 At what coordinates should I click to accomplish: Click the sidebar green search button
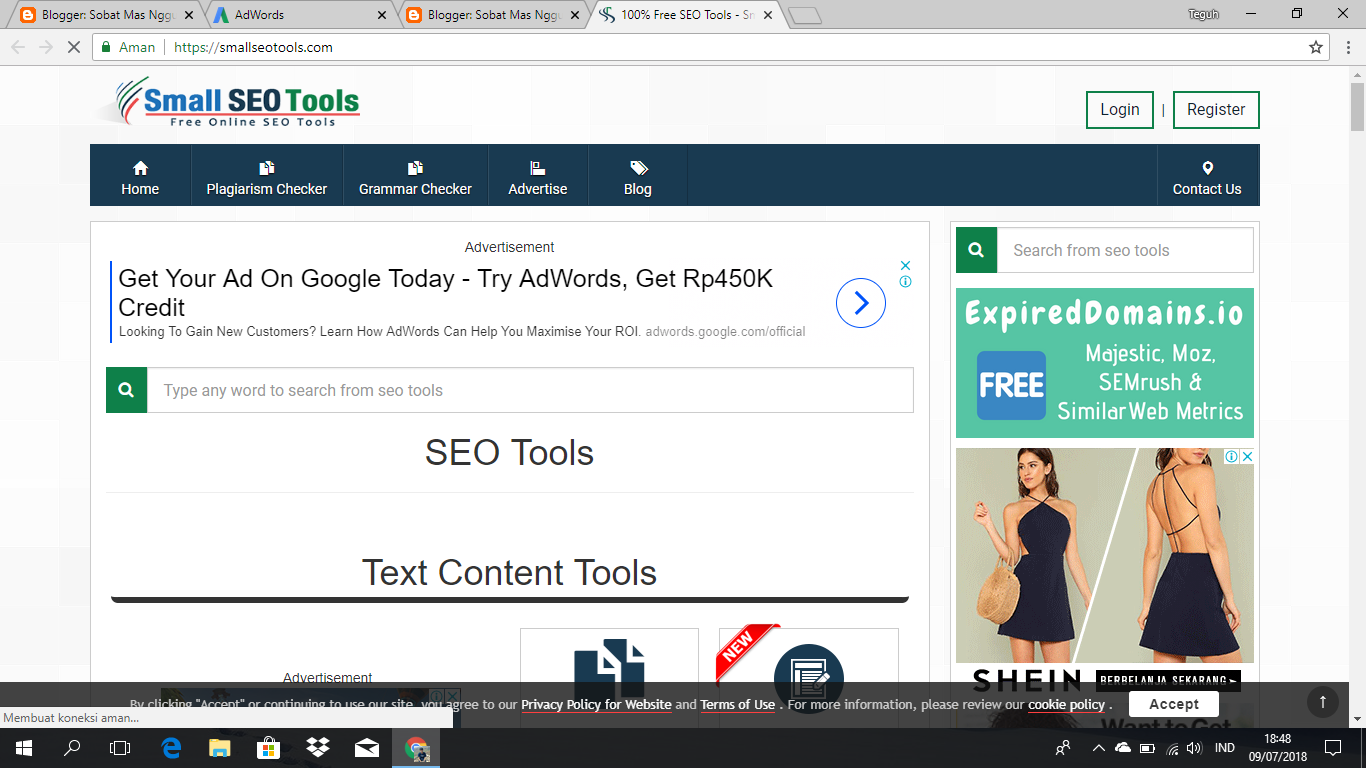pos(976,250)
